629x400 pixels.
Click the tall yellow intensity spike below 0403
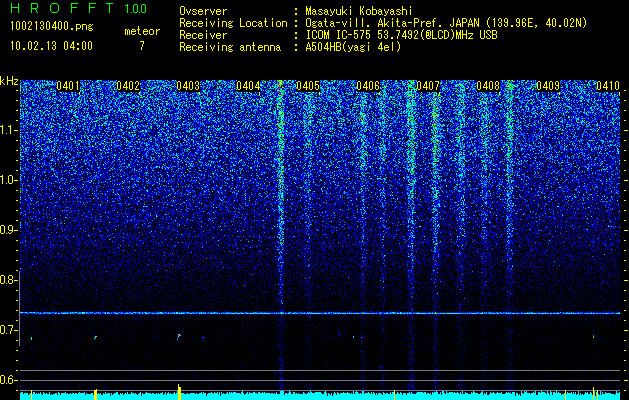coord(179,392)
